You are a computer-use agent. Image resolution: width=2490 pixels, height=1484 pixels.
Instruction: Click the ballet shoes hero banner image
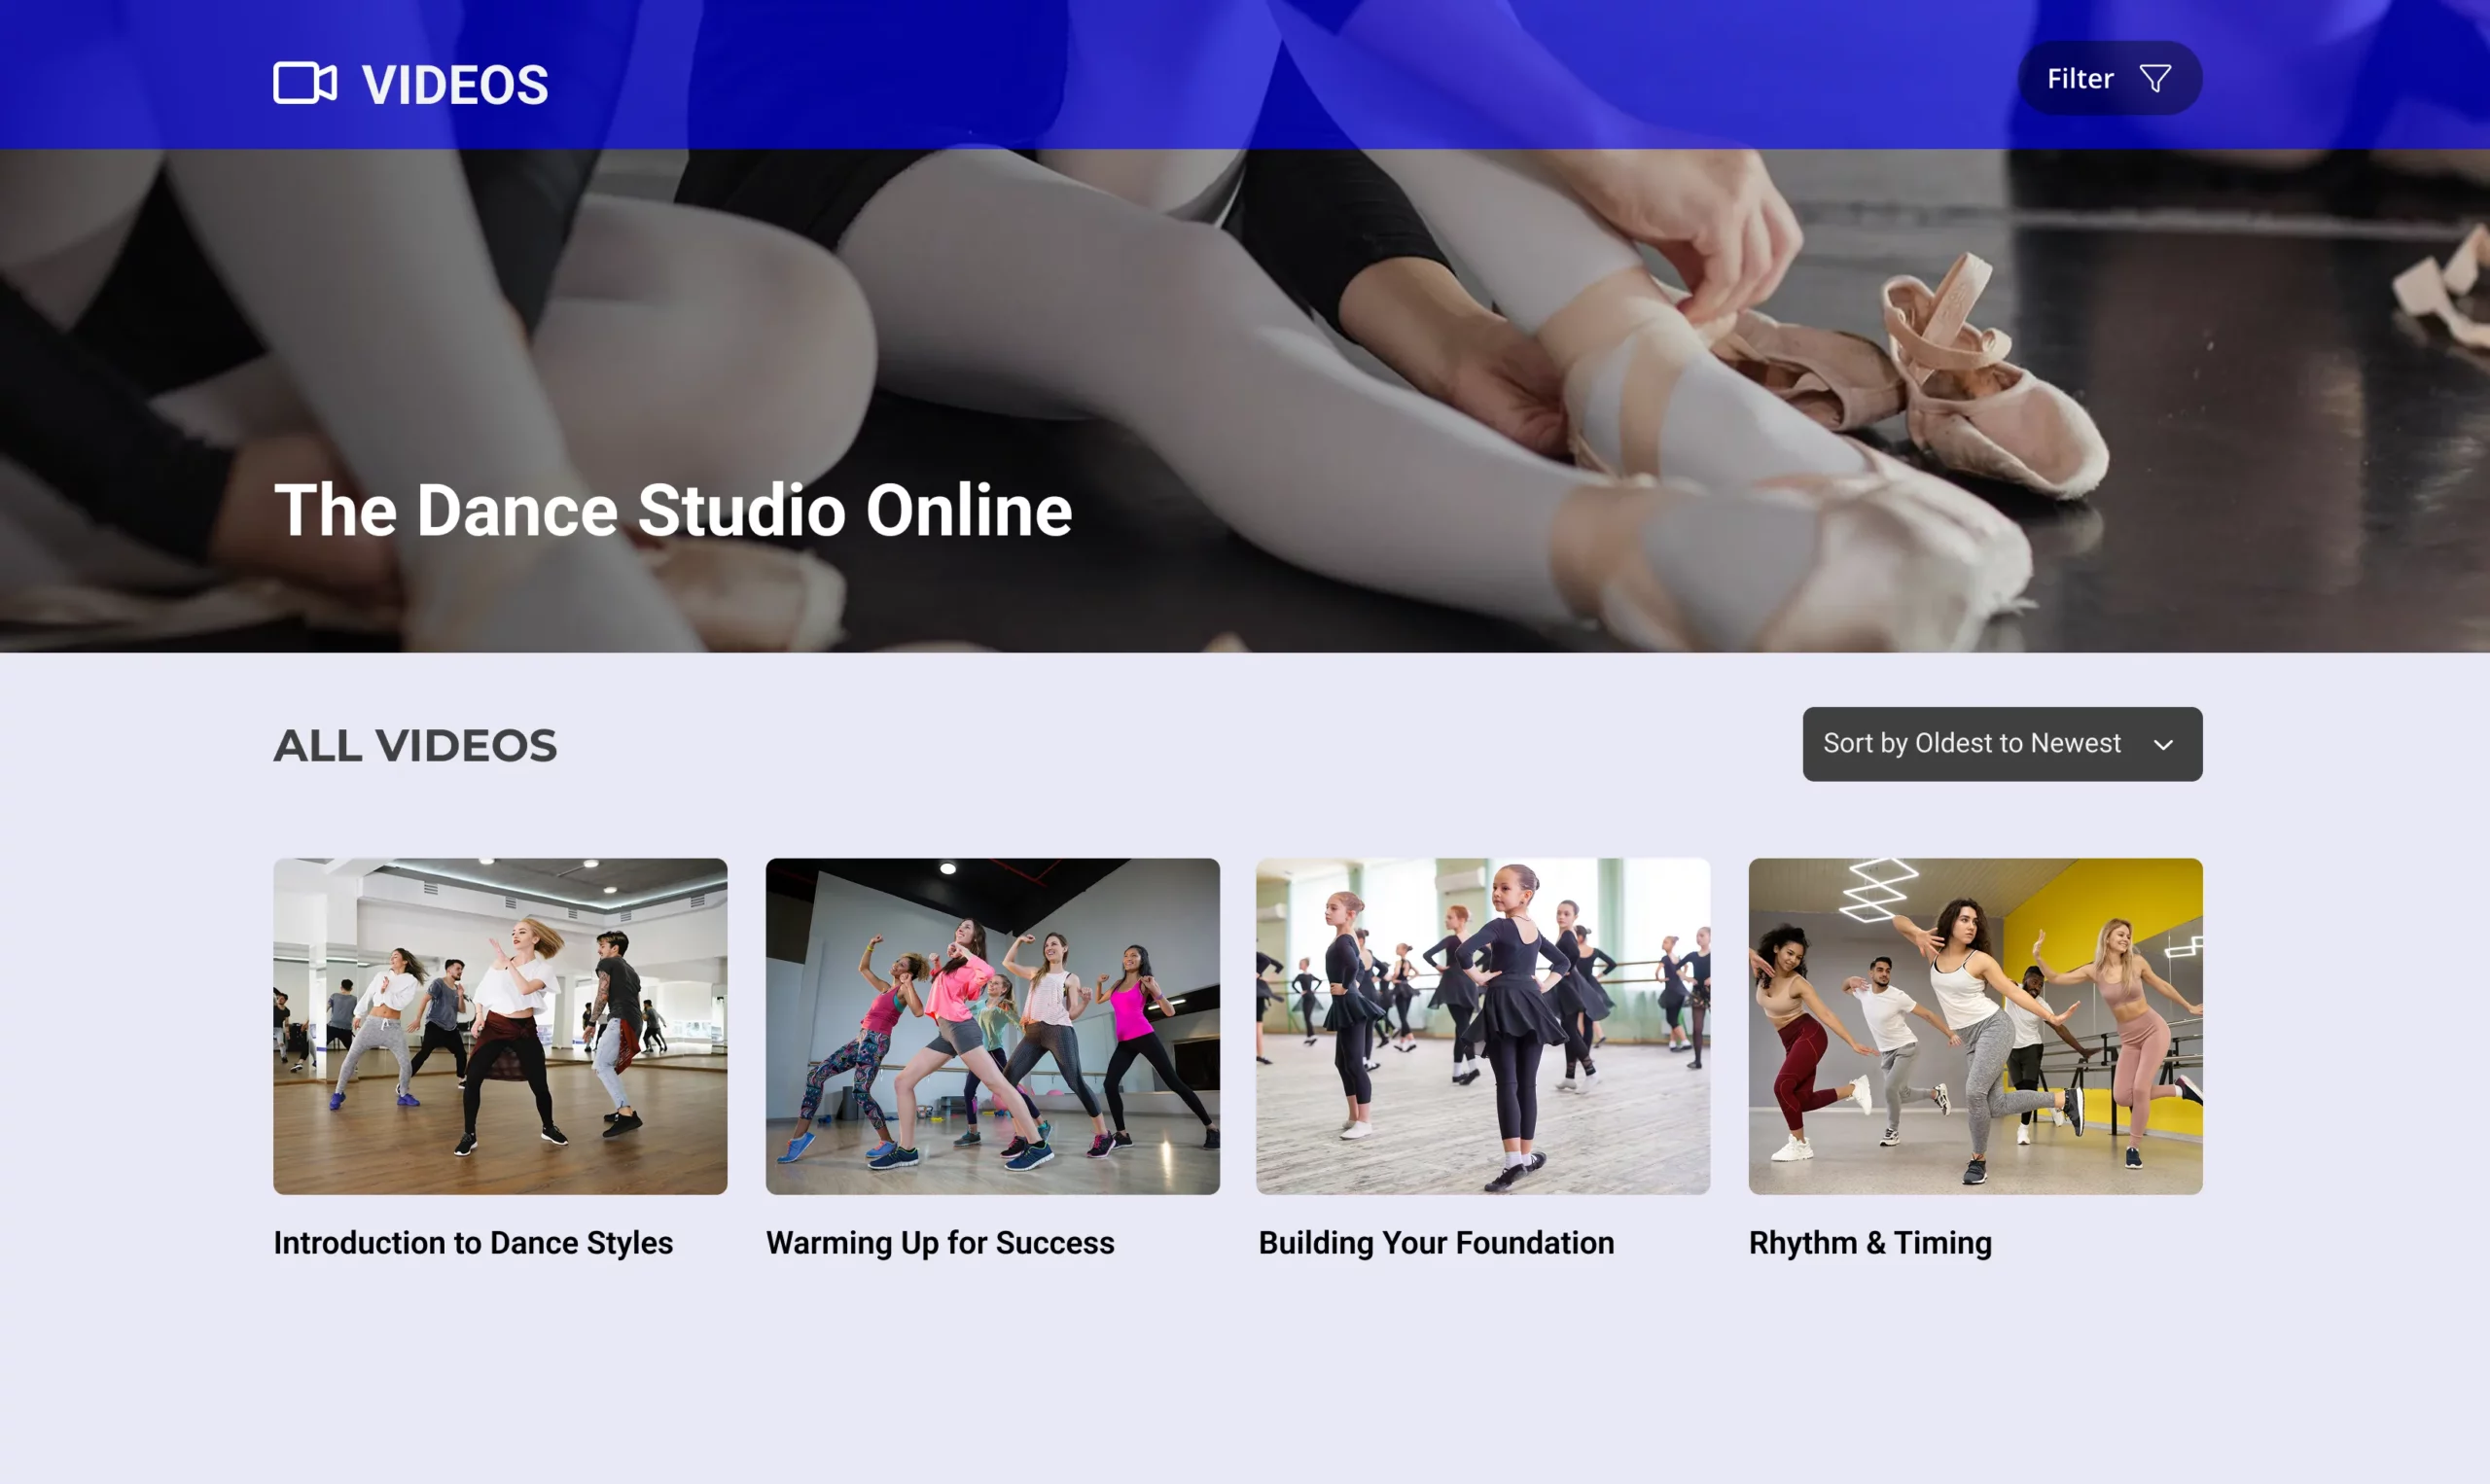pyautogui.click(x=1500, y=400)
